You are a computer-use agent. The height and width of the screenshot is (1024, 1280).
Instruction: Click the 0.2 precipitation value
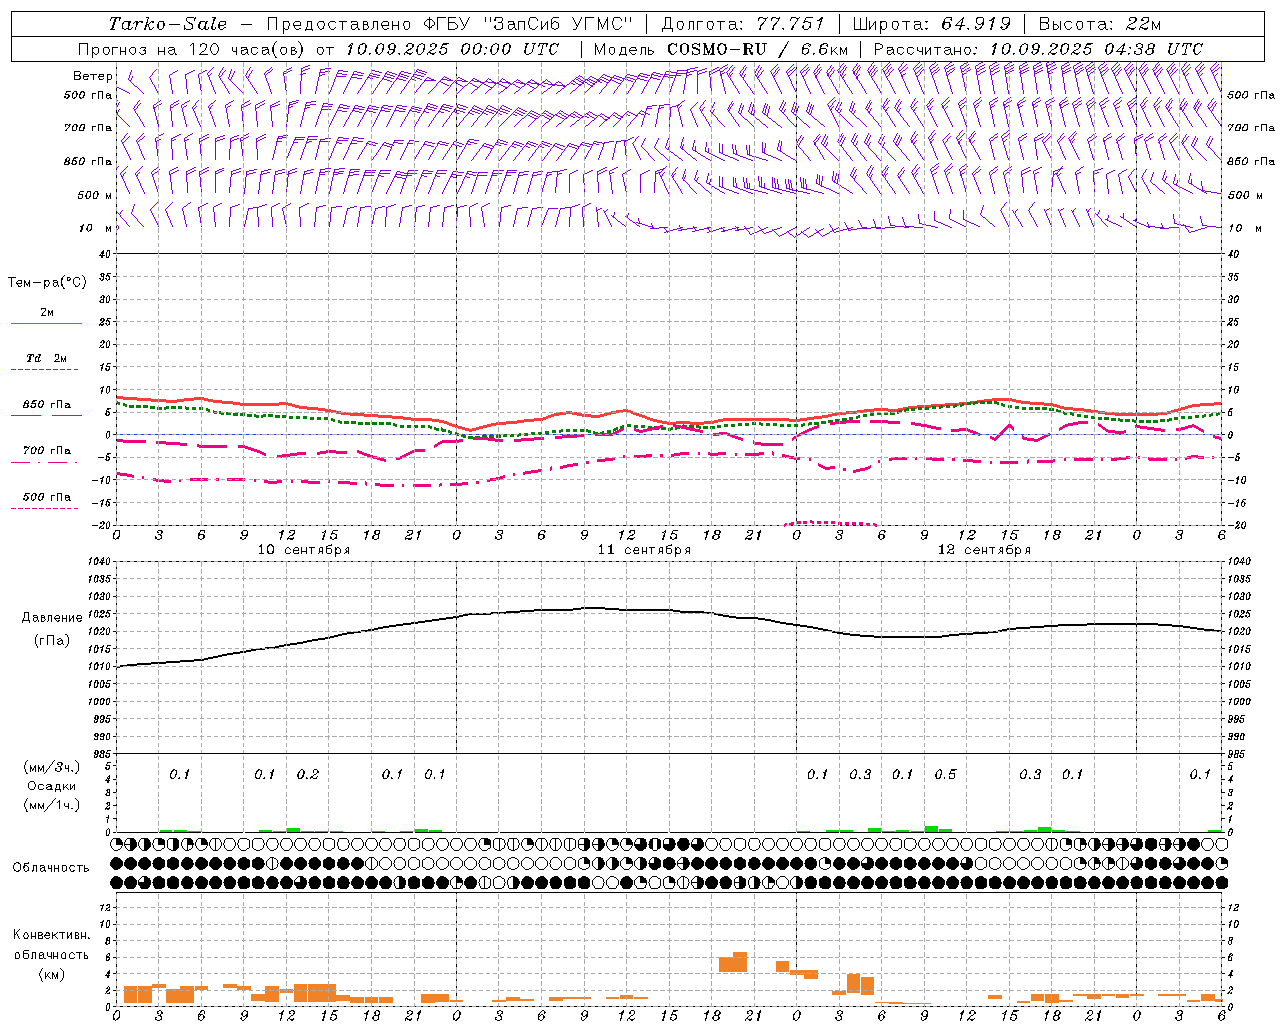click(308, 775)
